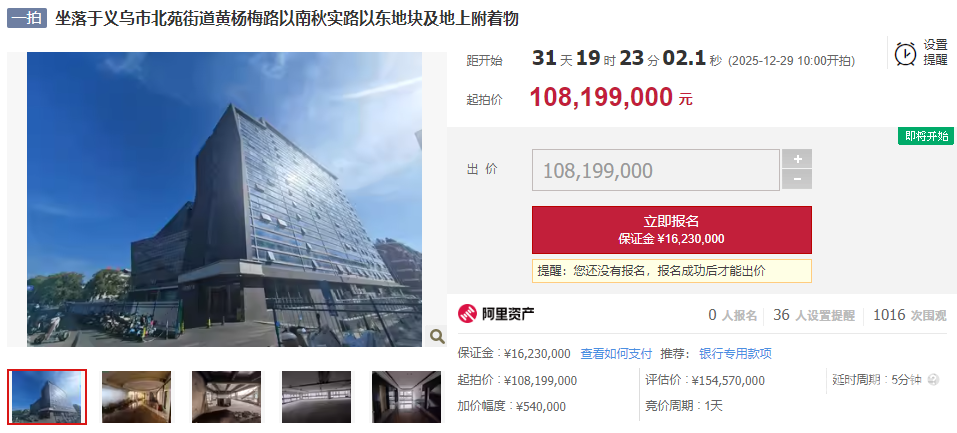
Task: Click the magnifier icon on main photo
Action: coord(437,336)
